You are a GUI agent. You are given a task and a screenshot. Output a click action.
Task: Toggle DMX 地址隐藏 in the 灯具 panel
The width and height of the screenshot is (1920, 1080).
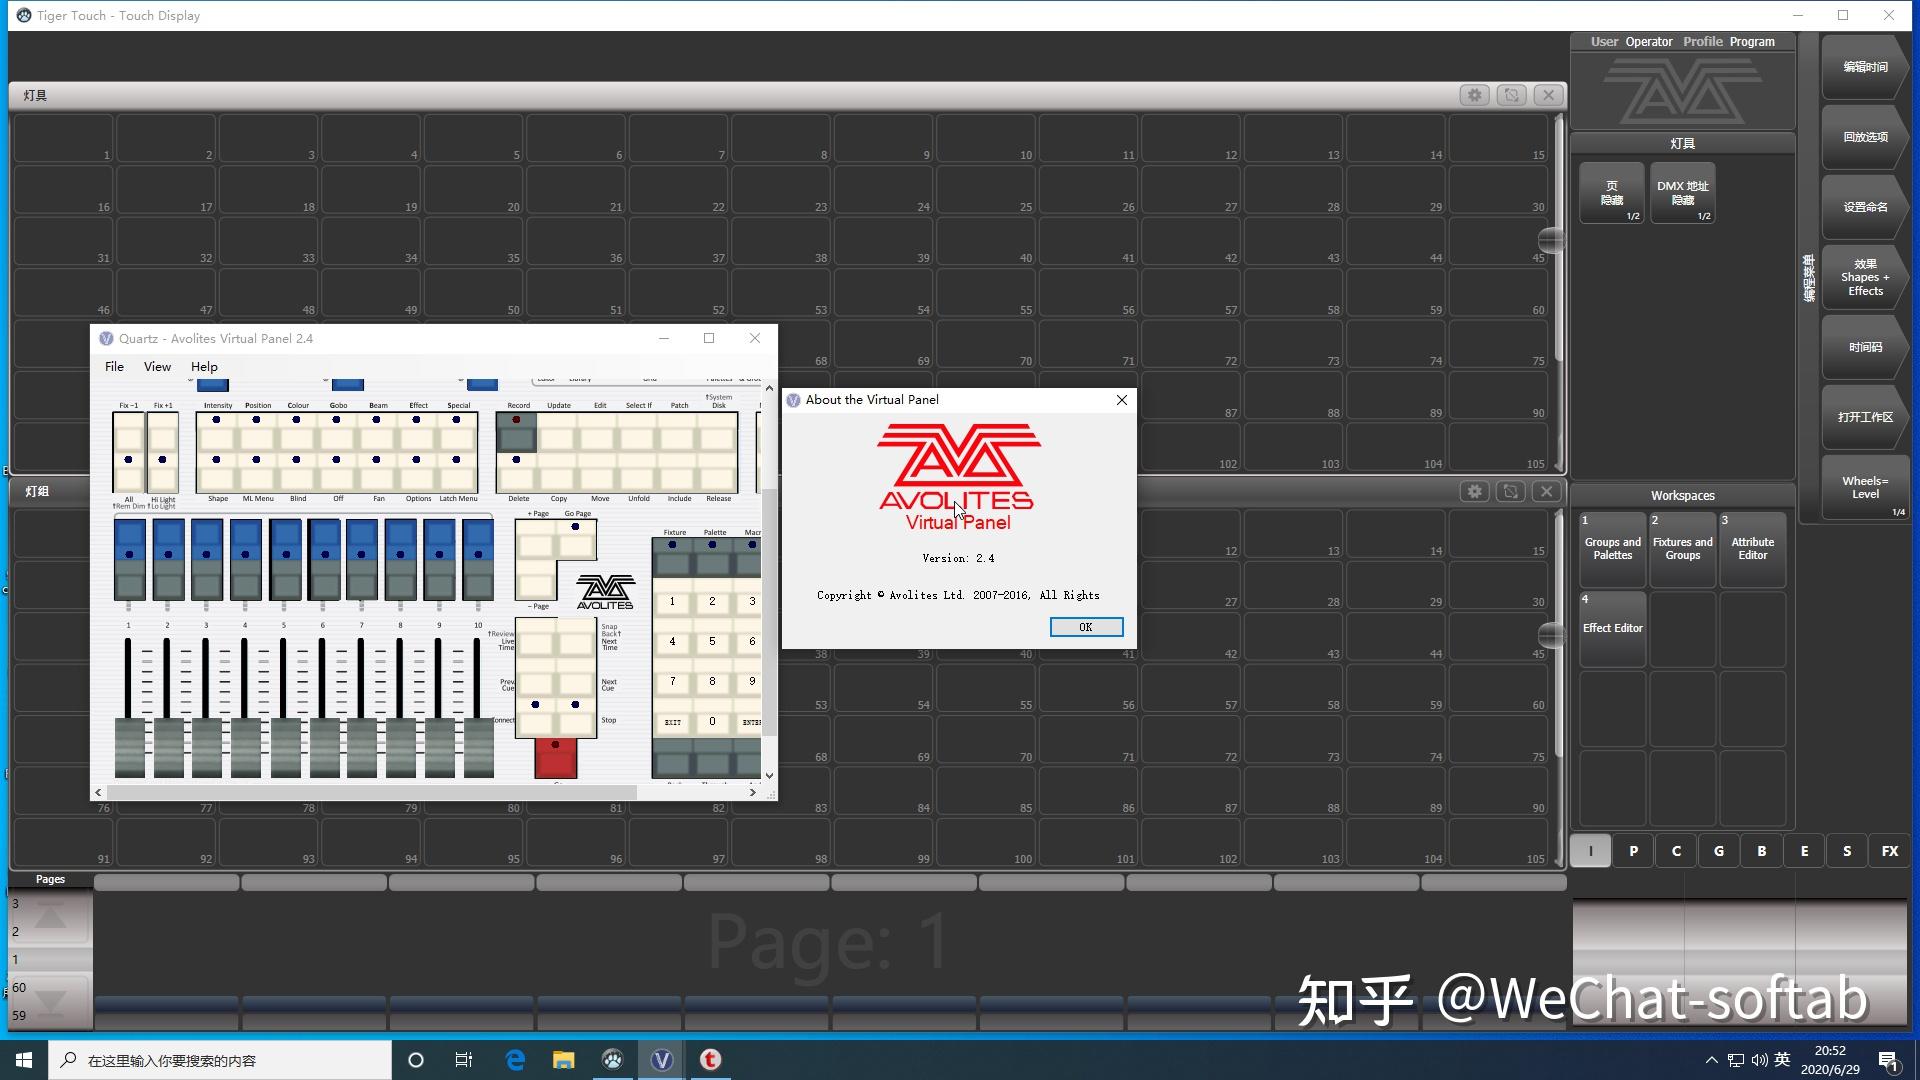click(1683, 192)
